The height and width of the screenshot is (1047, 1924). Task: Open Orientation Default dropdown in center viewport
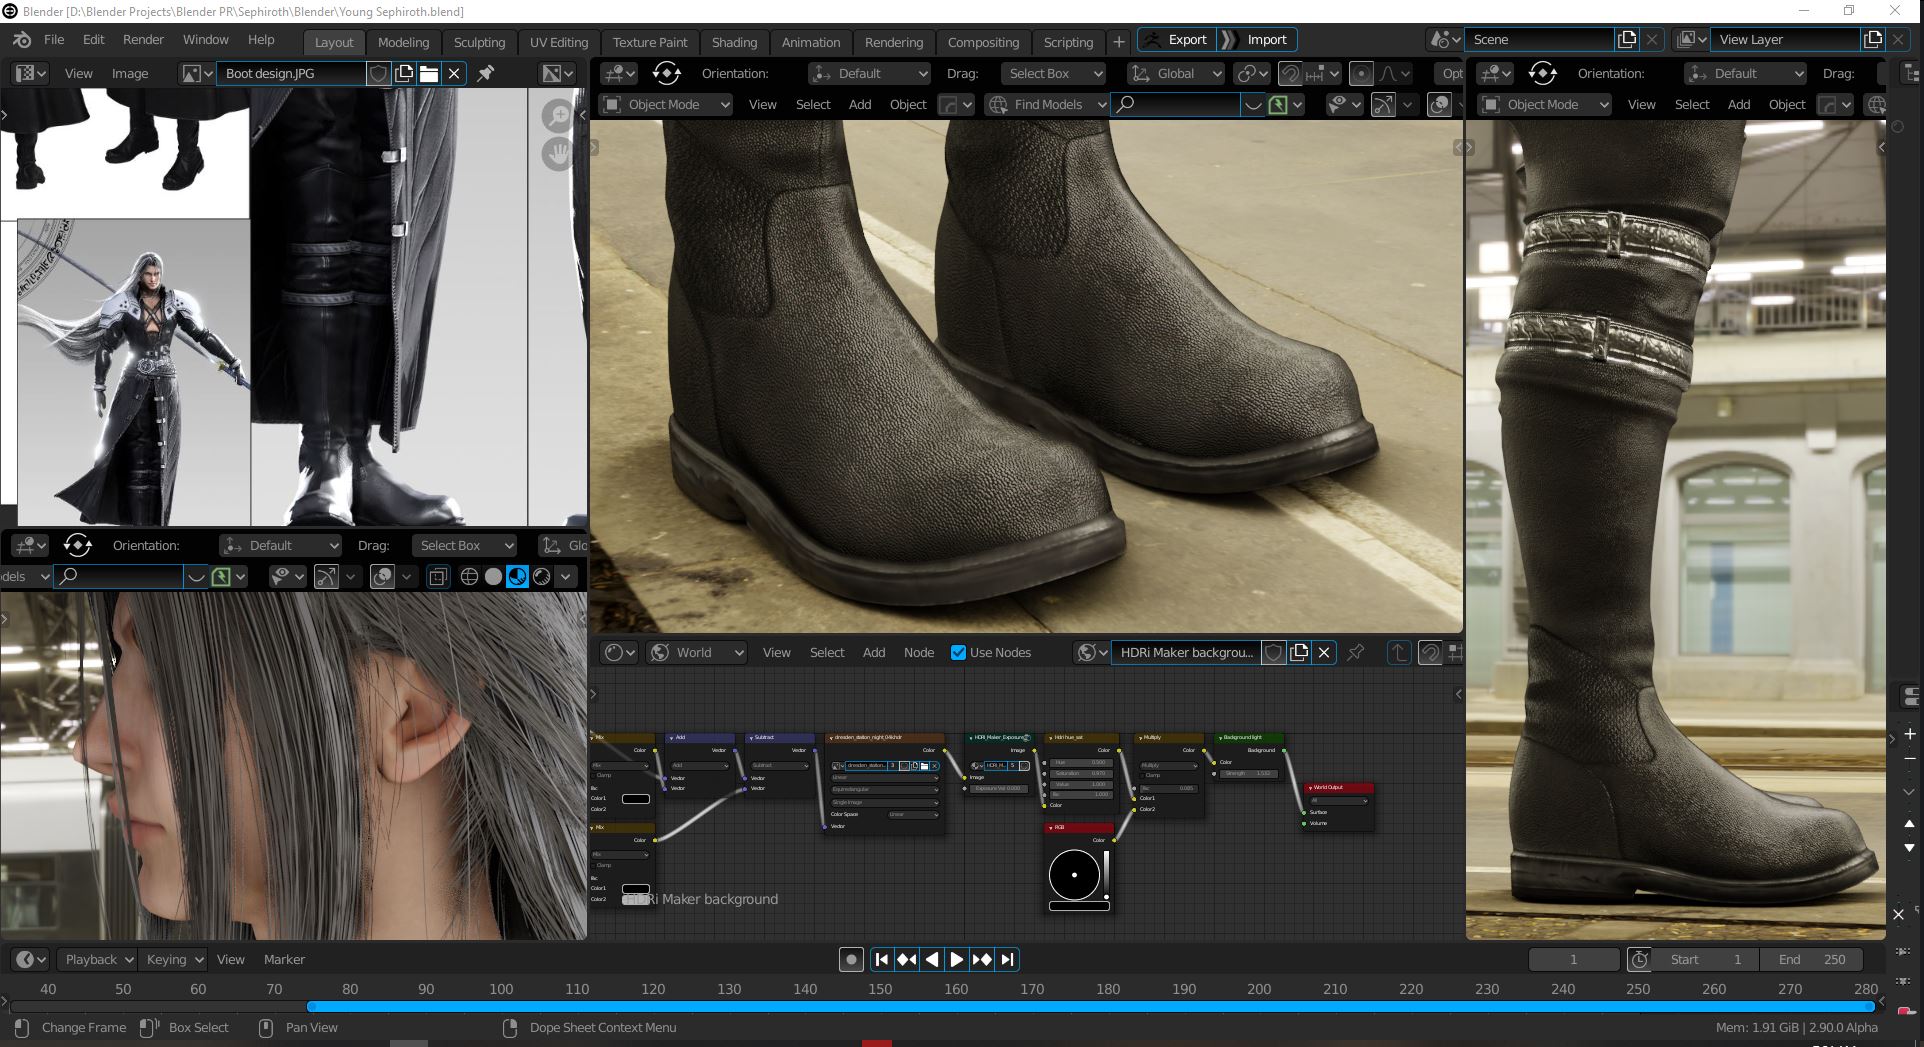[x=870, y=73]
